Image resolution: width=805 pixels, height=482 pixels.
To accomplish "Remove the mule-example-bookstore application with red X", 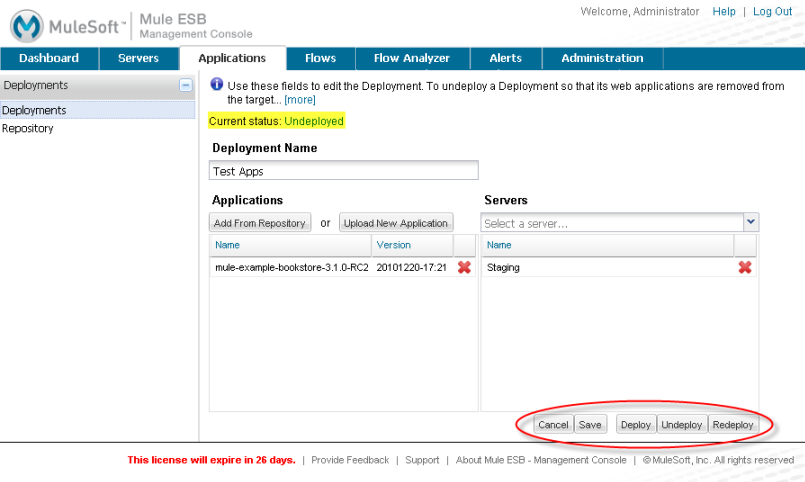I will click(464, 268).
